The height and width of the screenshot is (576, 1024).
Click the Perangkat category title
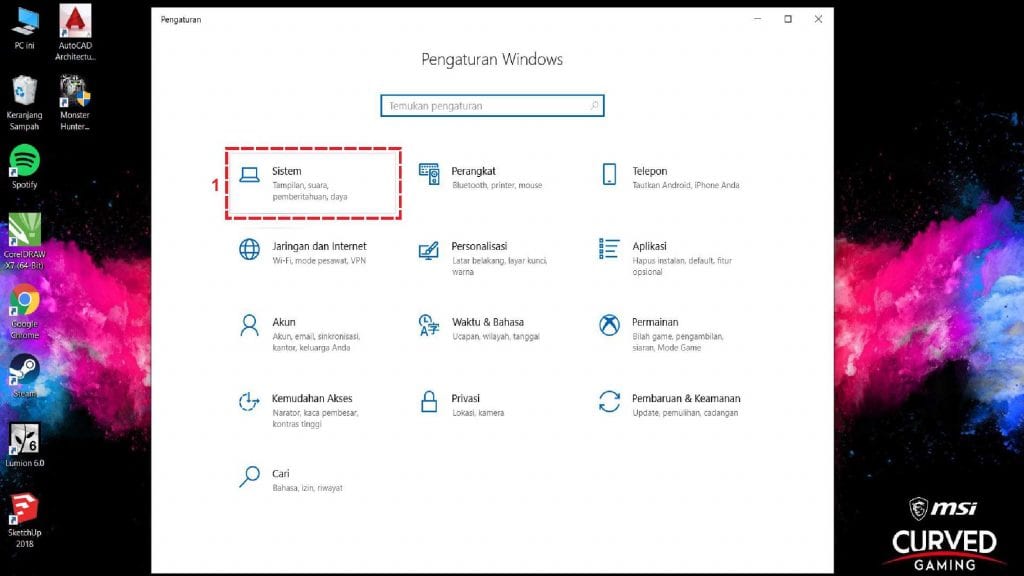(x=473, y=171)
